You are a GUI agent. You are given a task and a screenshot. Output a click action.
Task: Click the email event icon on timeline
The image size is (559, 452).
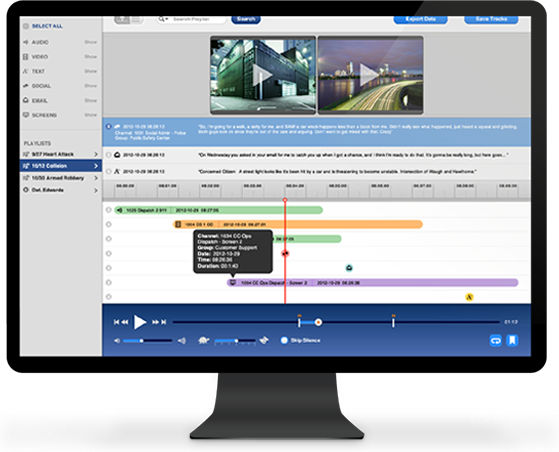[349, 268]
